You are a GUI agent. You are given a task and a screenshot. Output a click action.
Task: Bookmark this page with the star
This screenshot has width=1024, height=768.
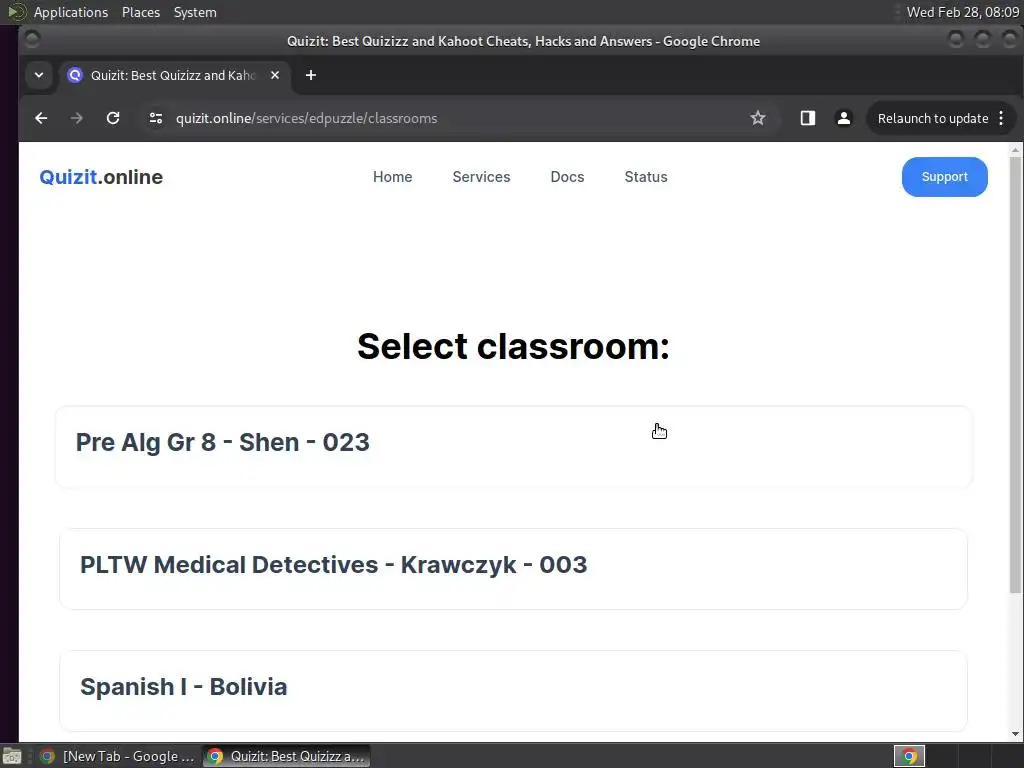[x=758, y=118]
